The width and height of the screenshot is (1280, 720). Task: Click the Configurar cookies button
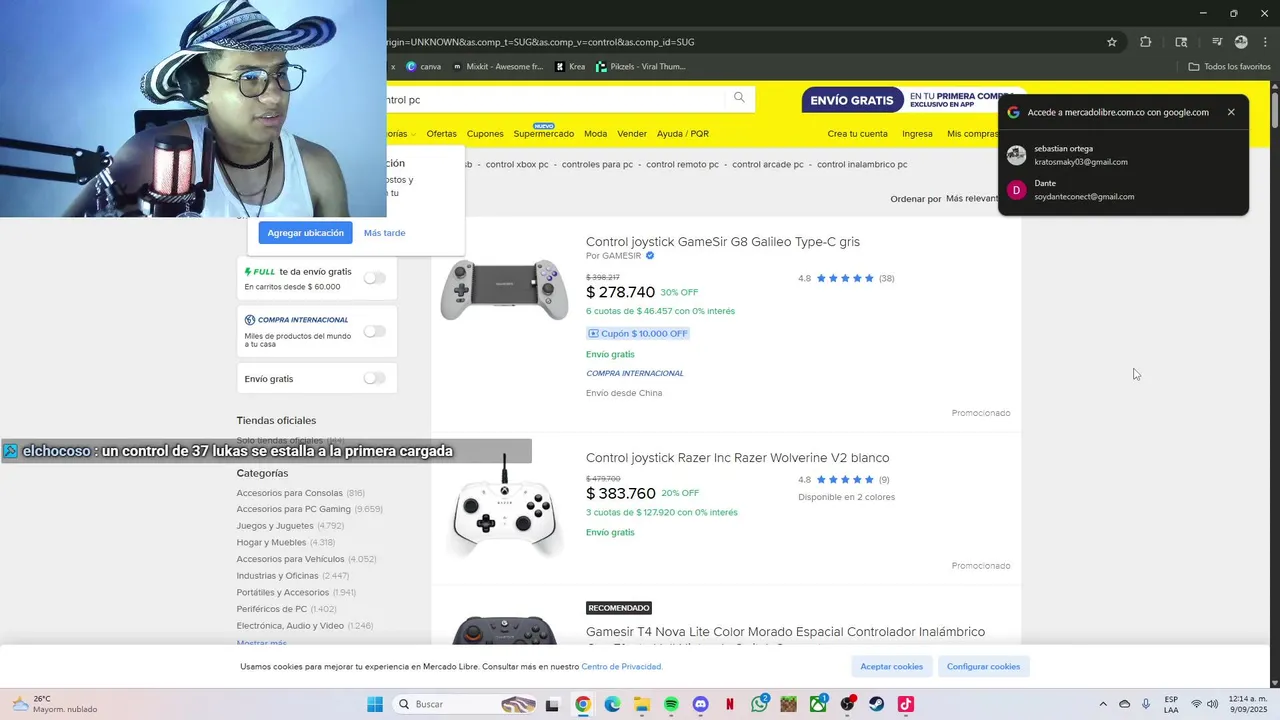(983, 666)
